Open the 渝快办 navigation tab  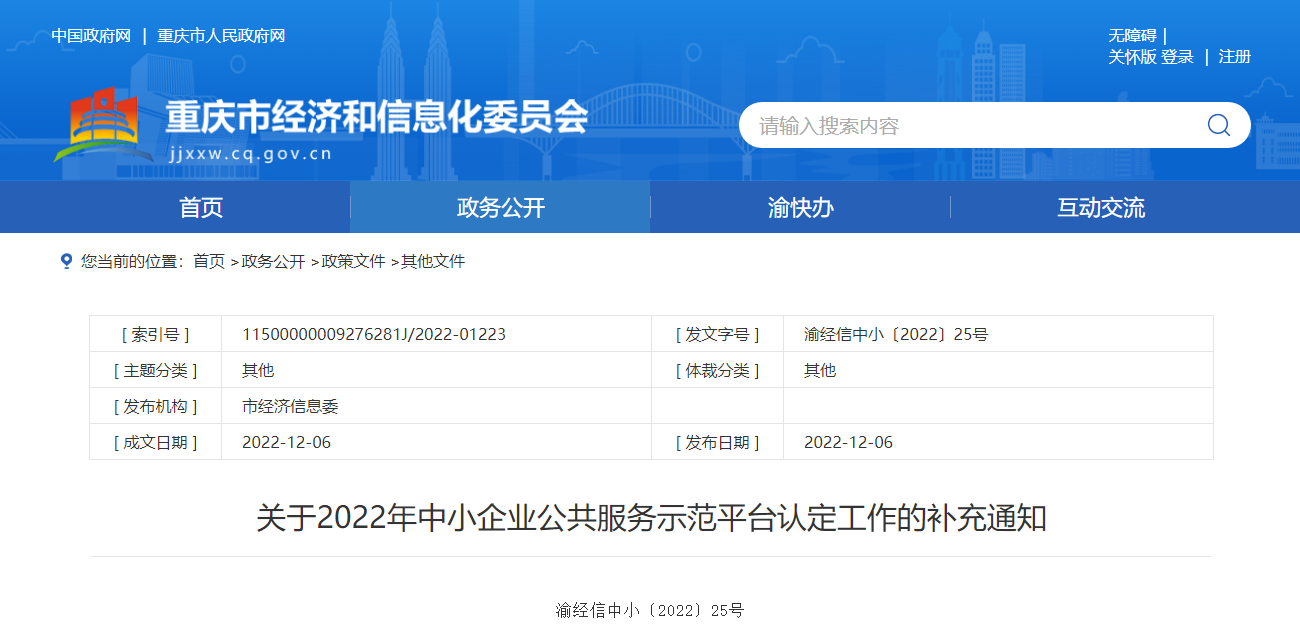(x=800, y=208)
